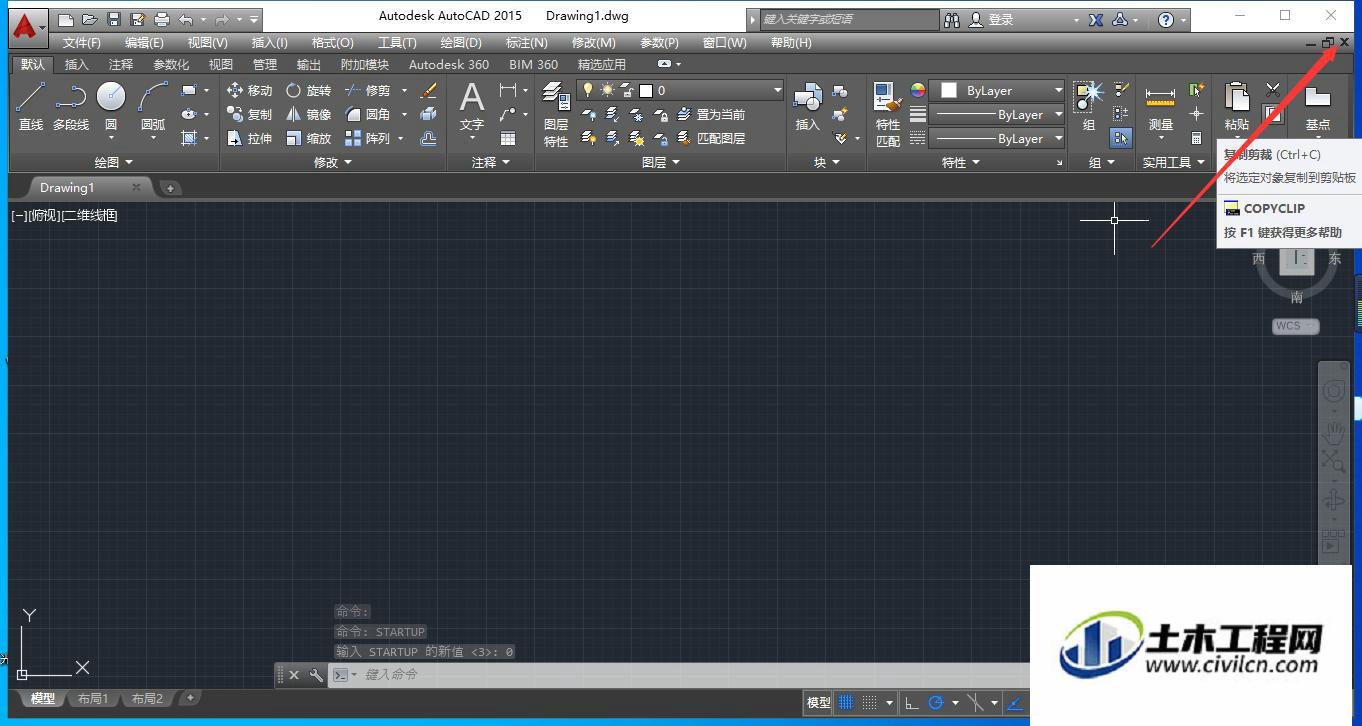1362x726 pixels.
Task: Open the command line customize wrench
Action: (316, 675)
